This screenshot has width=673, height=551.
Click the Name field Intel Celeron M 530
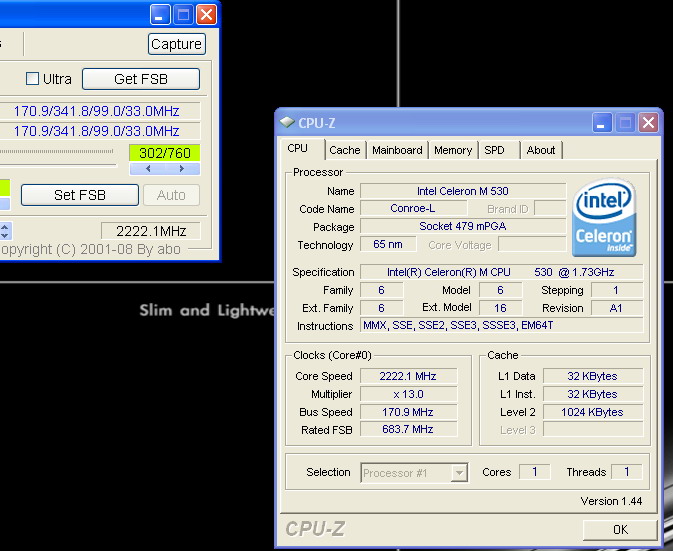click(x=463, y=191)
